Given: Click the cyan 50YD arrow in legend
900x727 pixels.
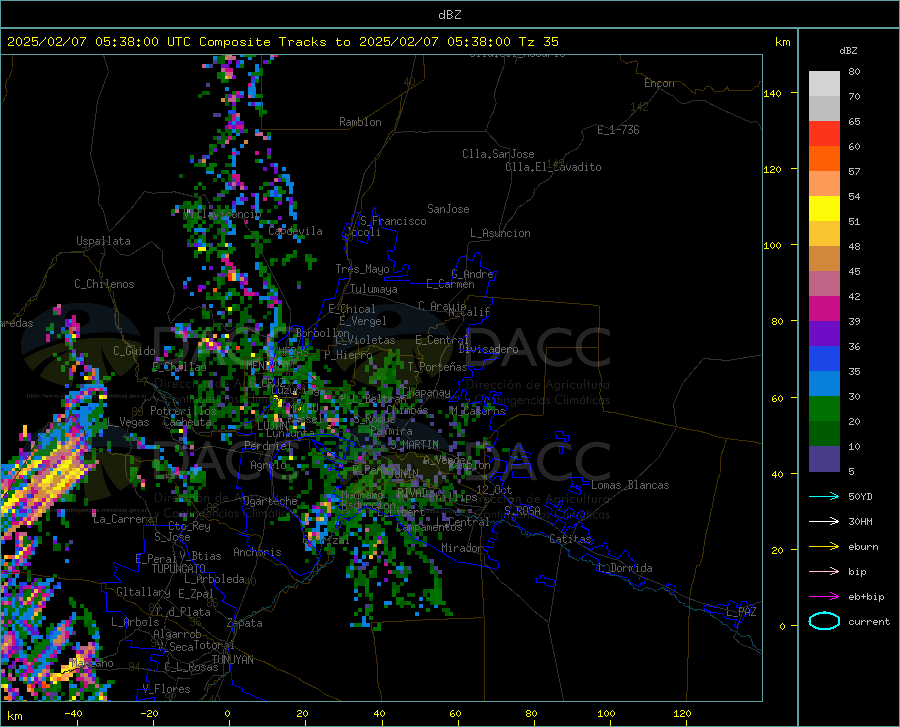Looking at the screenshot, I should click(x=824, y=496).
